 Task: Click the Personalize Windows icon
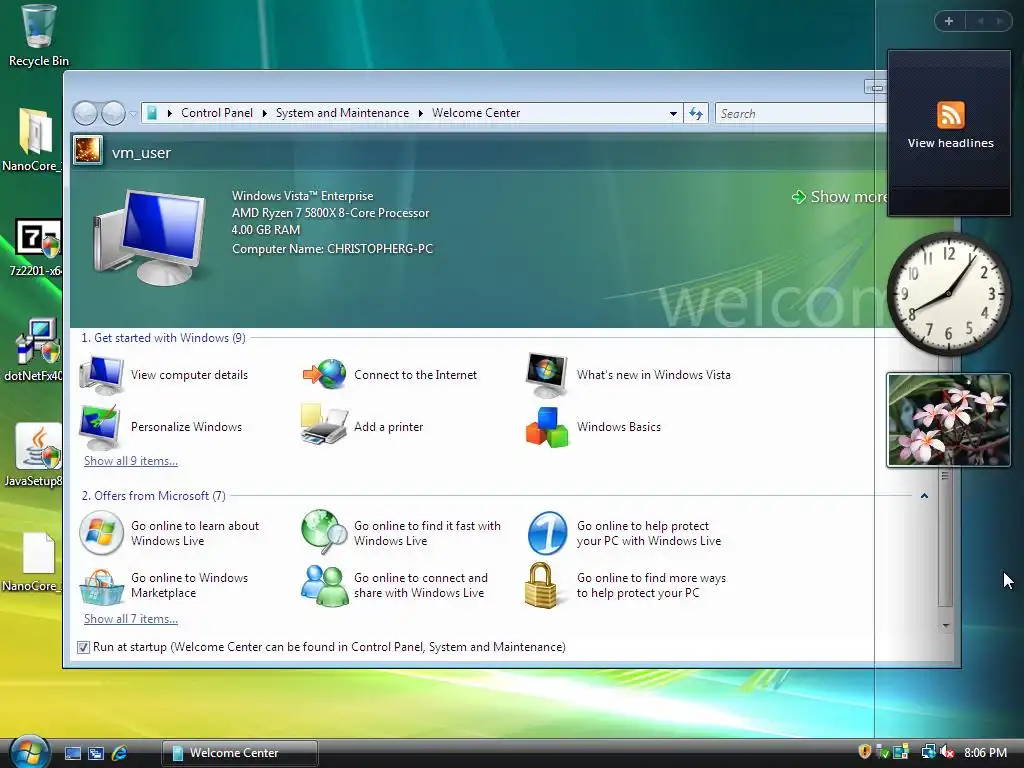[x=99, y=426]
